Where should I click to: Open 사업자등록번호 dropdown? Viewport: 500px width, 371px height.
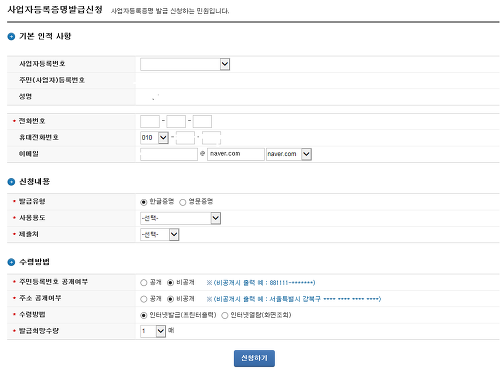[x=185, y=64]
